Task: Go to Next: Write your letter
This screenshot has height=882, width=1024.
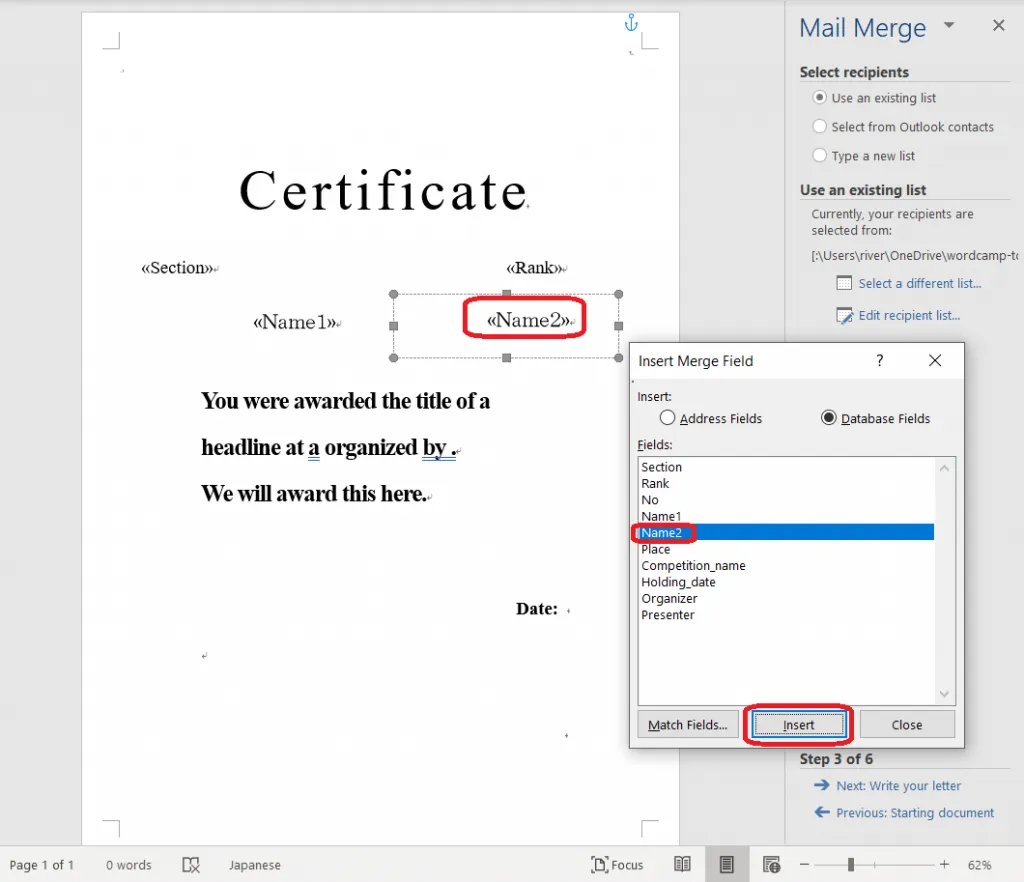Action: pyautogui.click(x=898, y=786)
